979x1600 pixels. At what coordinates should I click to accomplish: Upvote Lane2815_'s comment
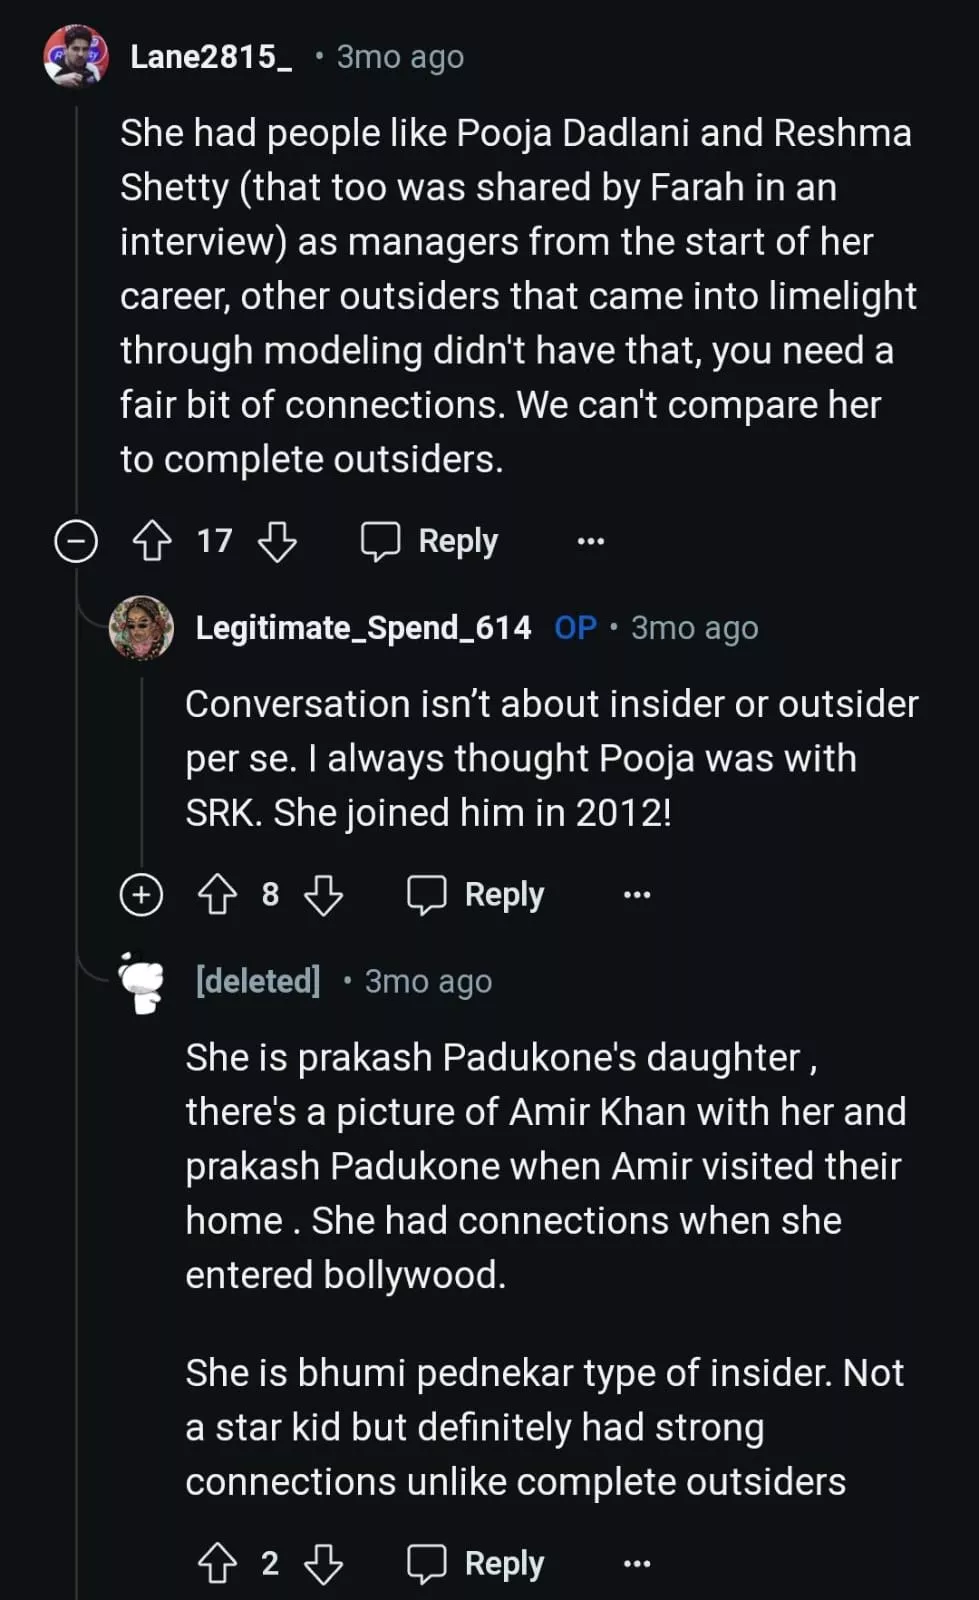152,541
